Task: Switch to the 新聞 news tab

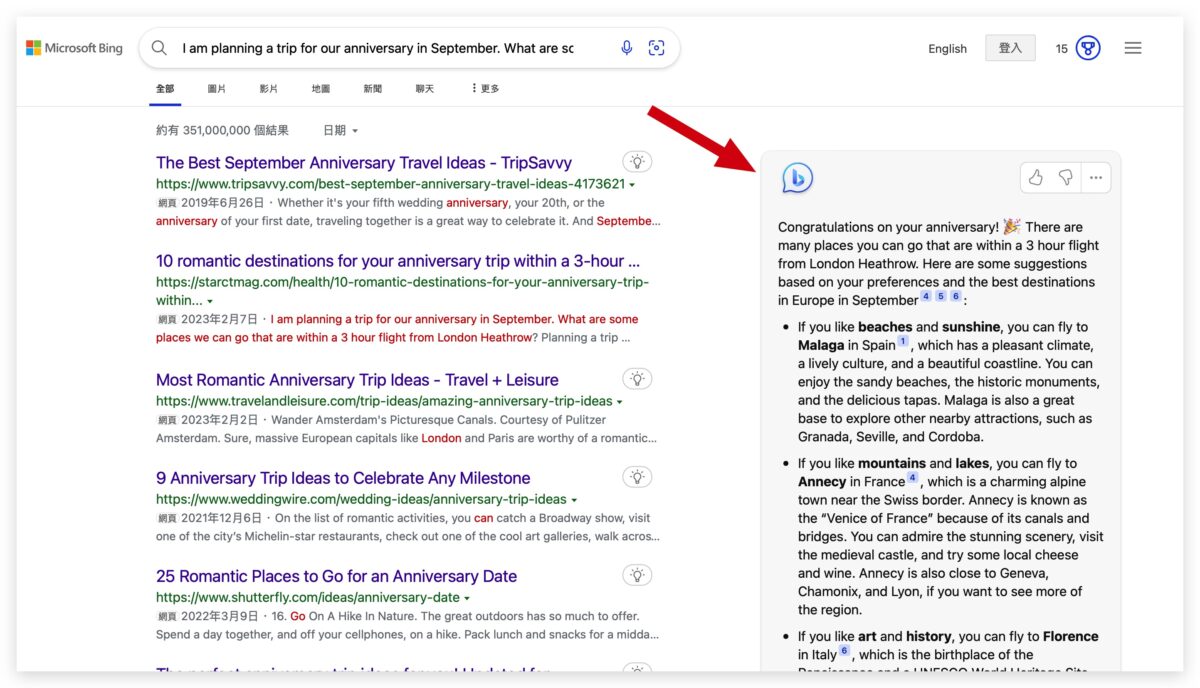Action: [372, 89]
